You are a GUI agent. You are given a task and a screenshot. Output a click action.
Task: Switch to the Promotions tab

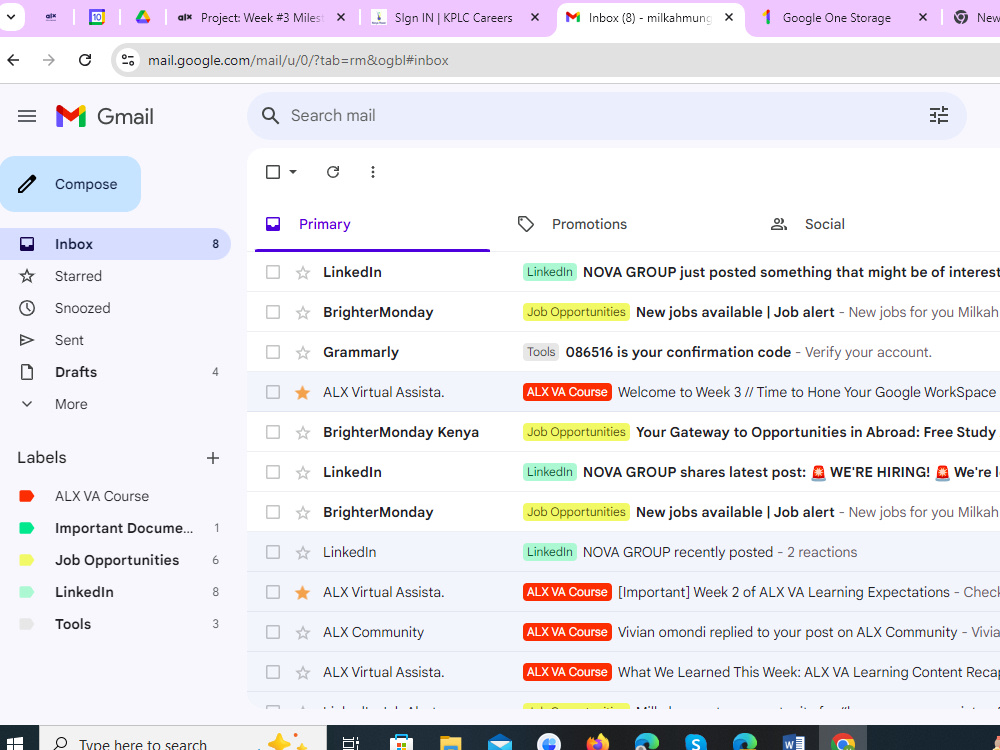click(589, 224)
